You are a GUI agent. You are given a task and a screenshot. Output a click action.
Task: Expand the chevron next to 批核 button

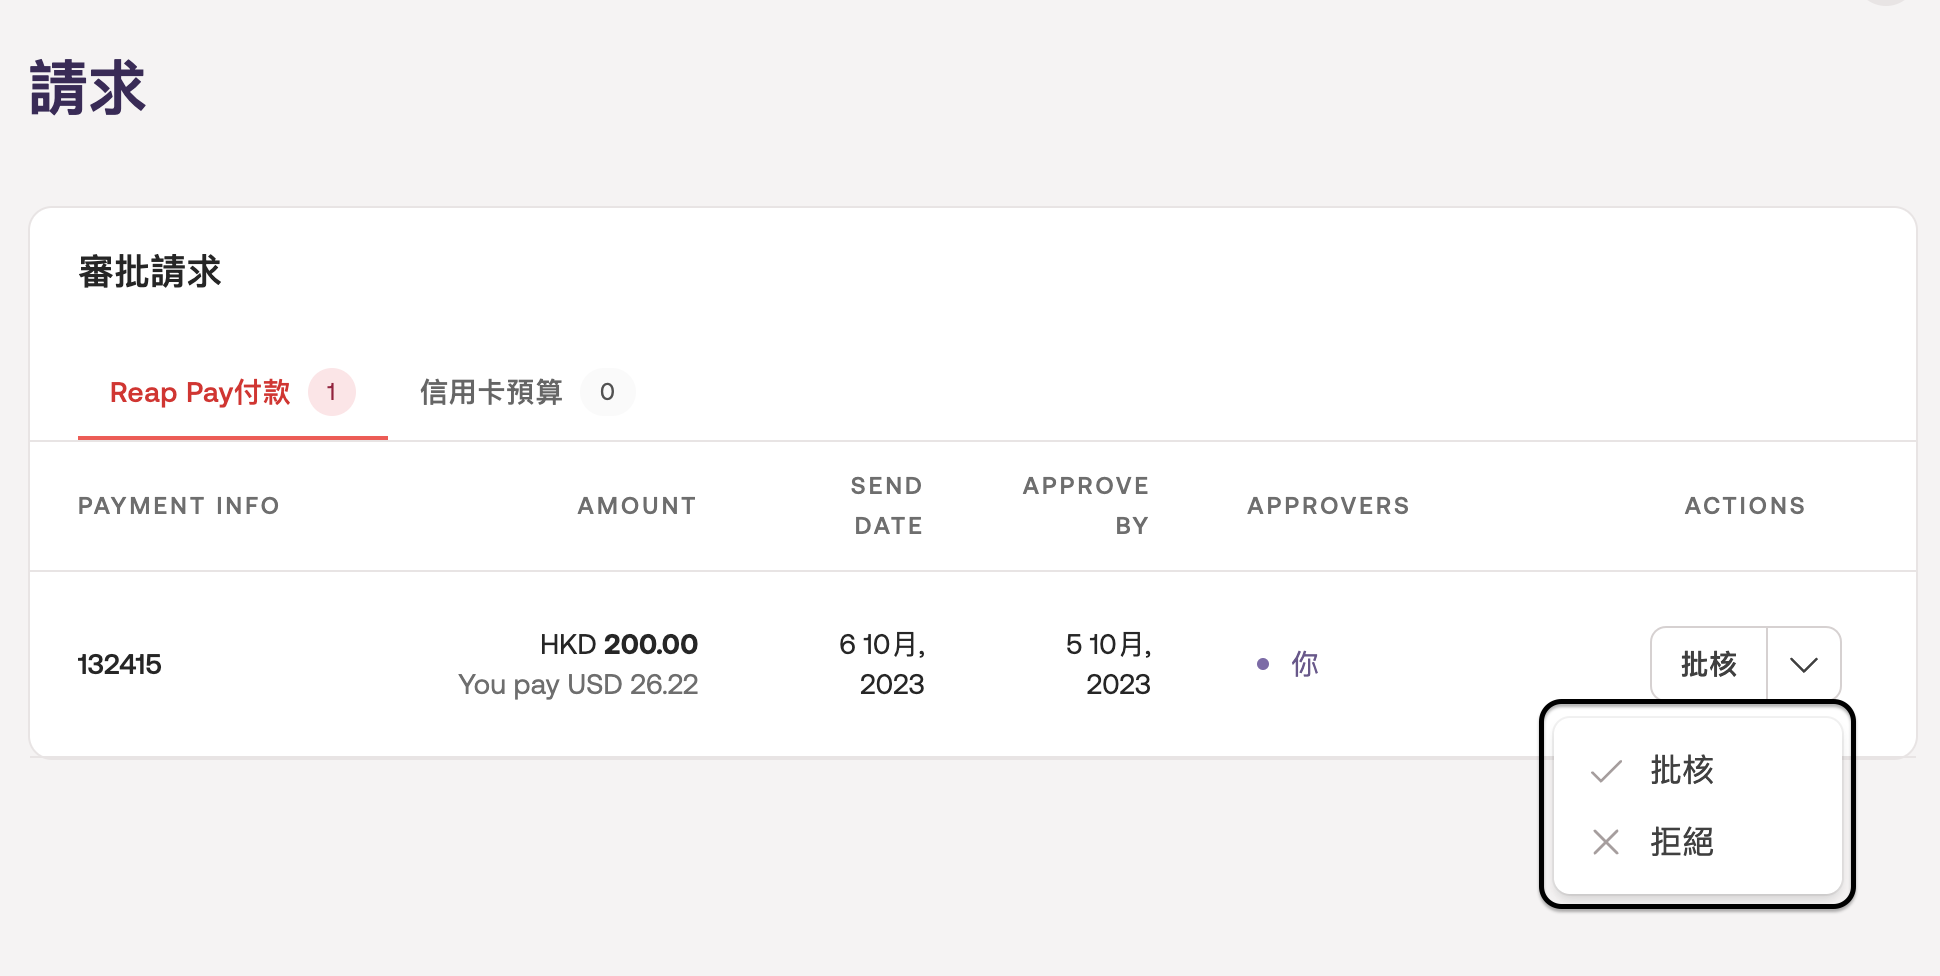point(1803,665)
